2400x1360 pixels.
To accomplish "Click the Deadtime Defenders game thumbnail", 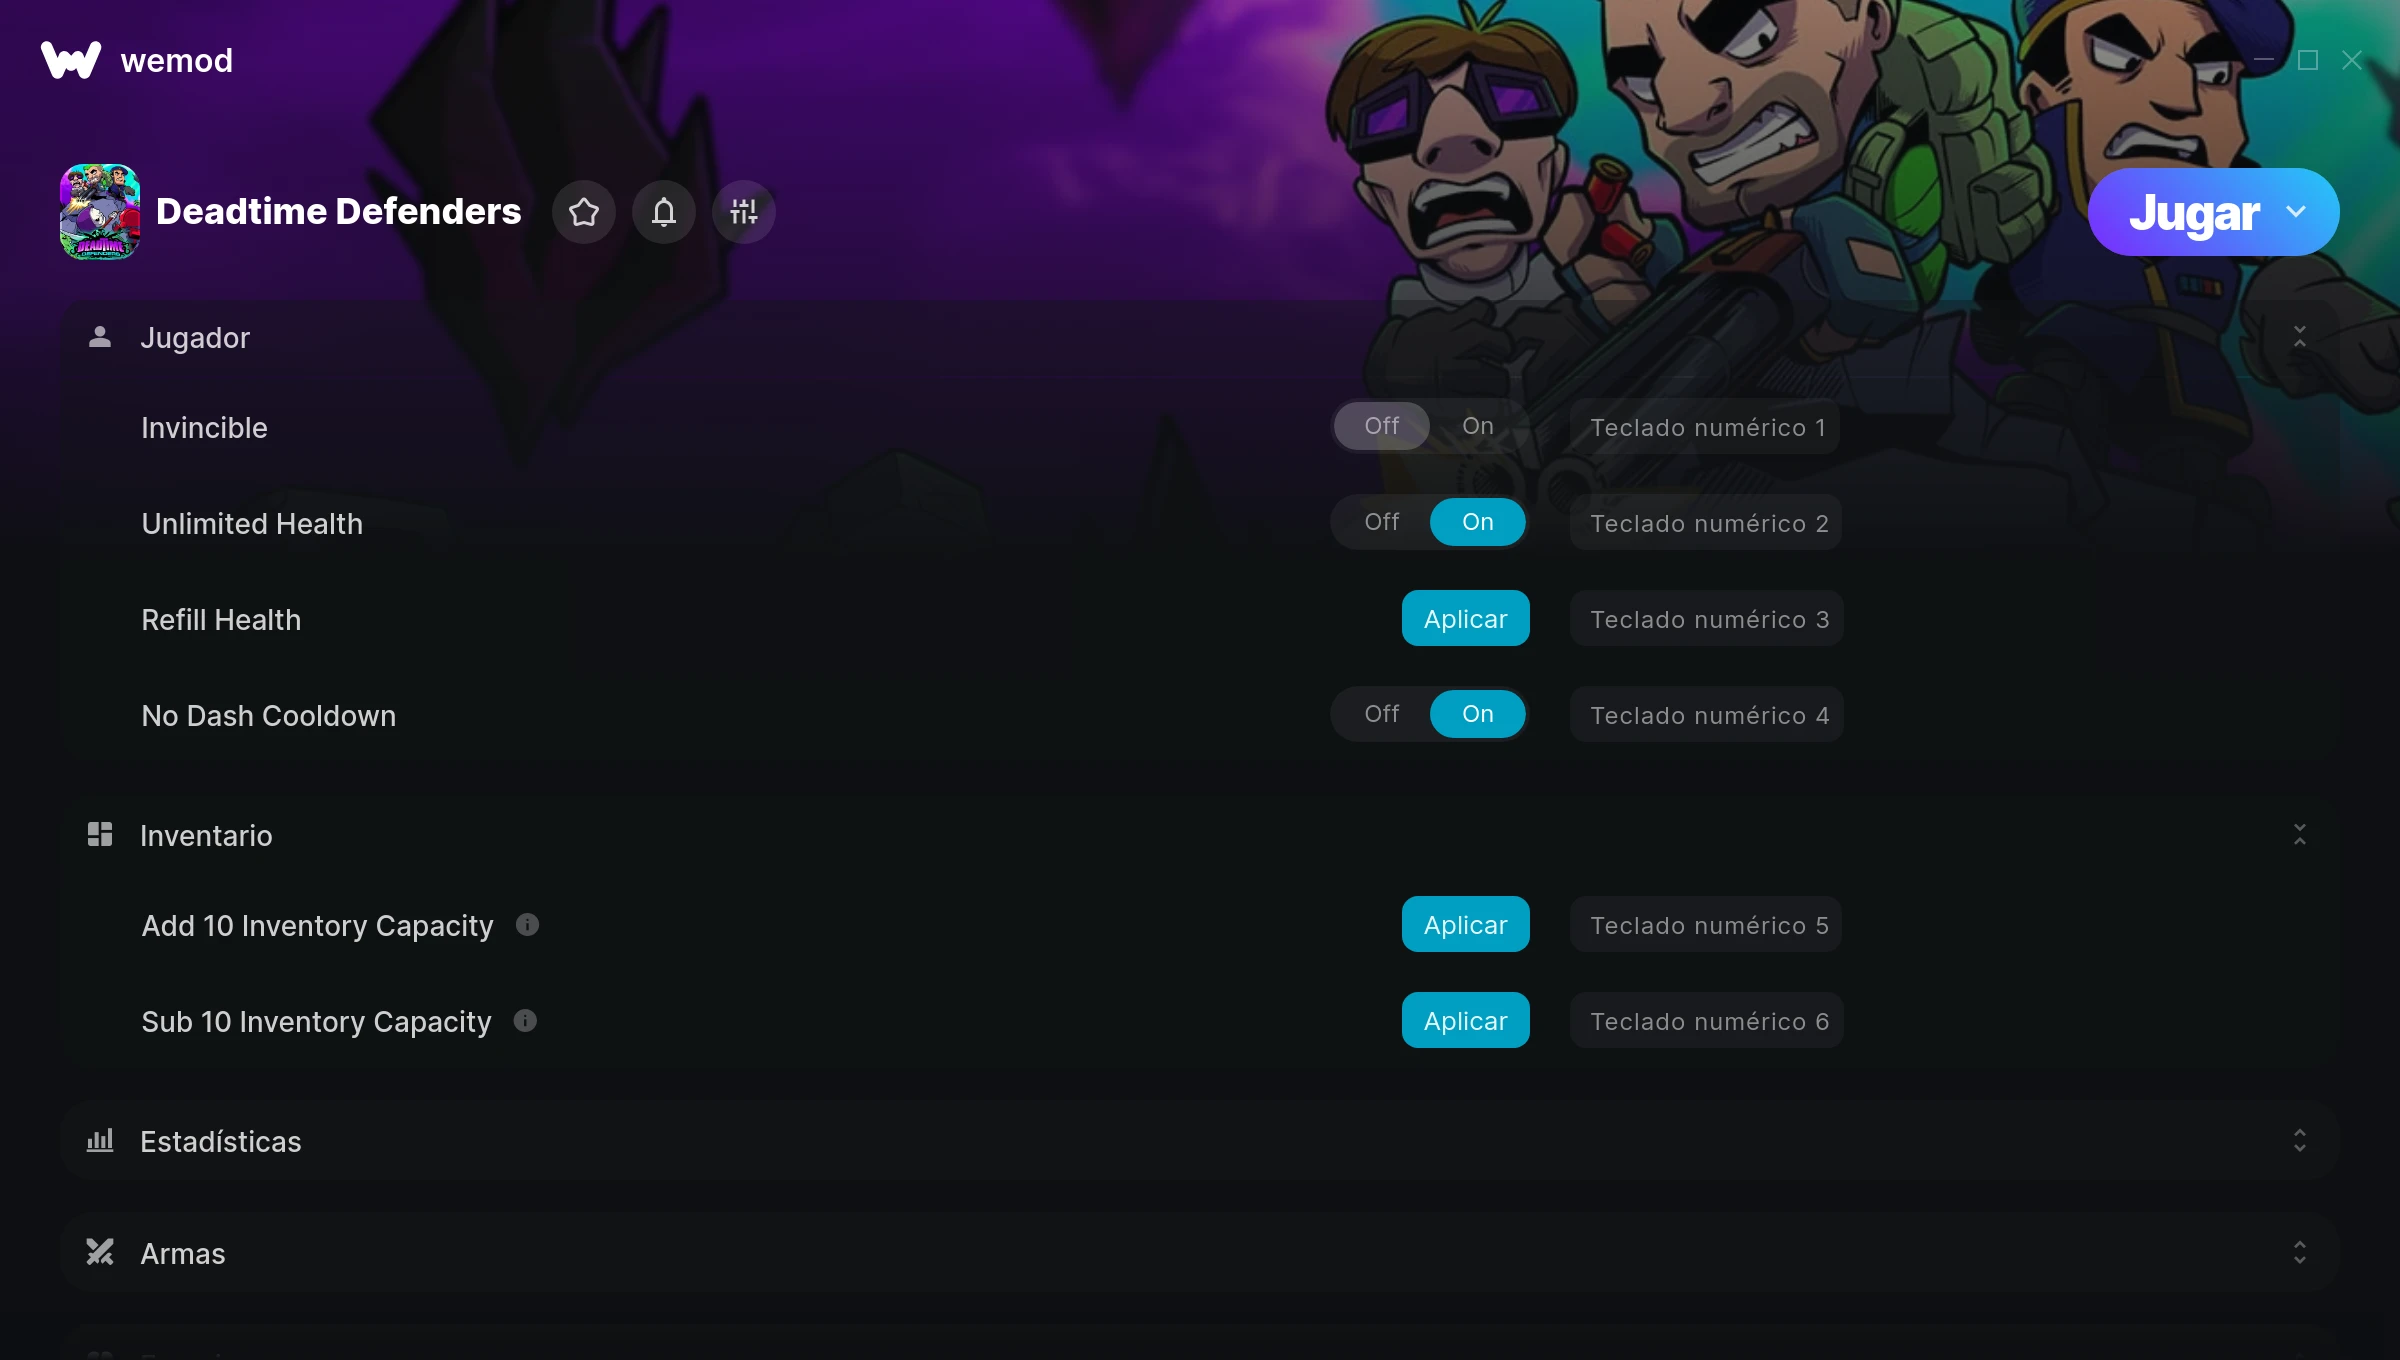I will click(x=100, y=212).
